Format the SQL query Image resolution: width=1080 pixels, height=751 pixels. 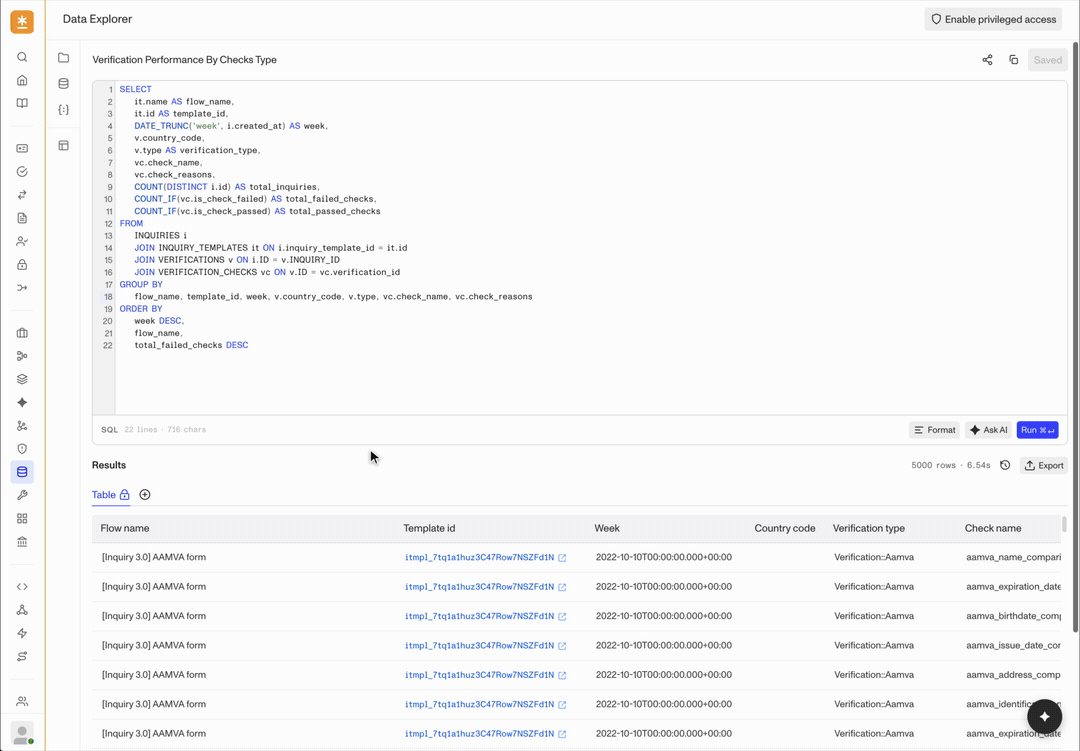934,430
